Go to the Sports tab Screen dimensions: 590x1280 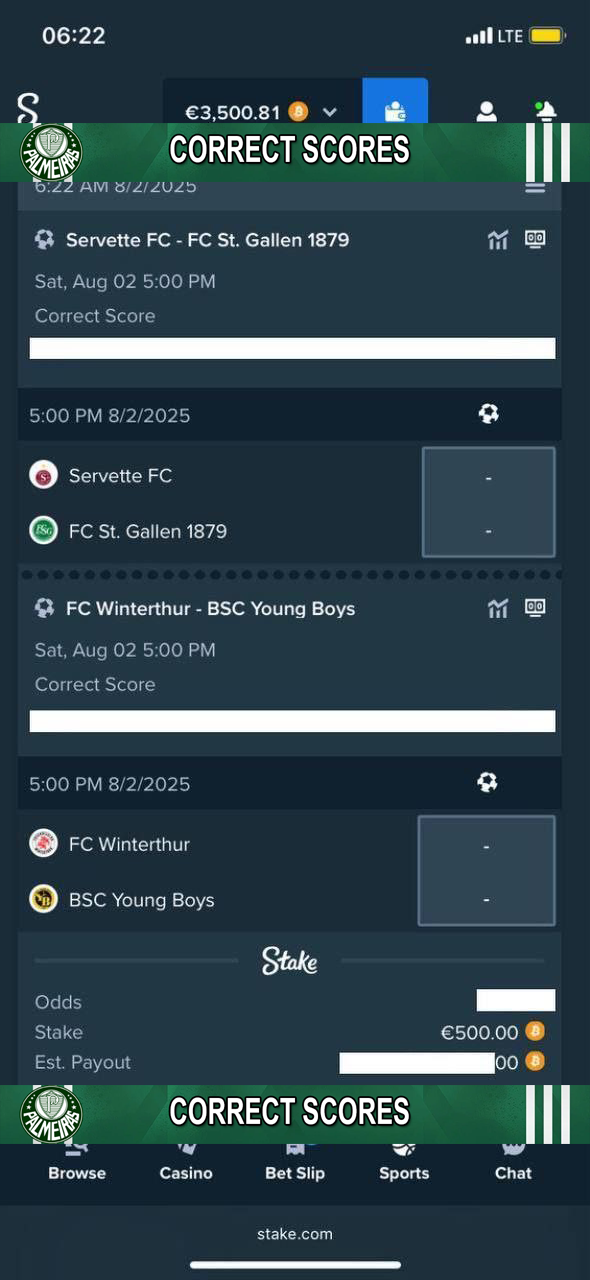(404, 1163)
